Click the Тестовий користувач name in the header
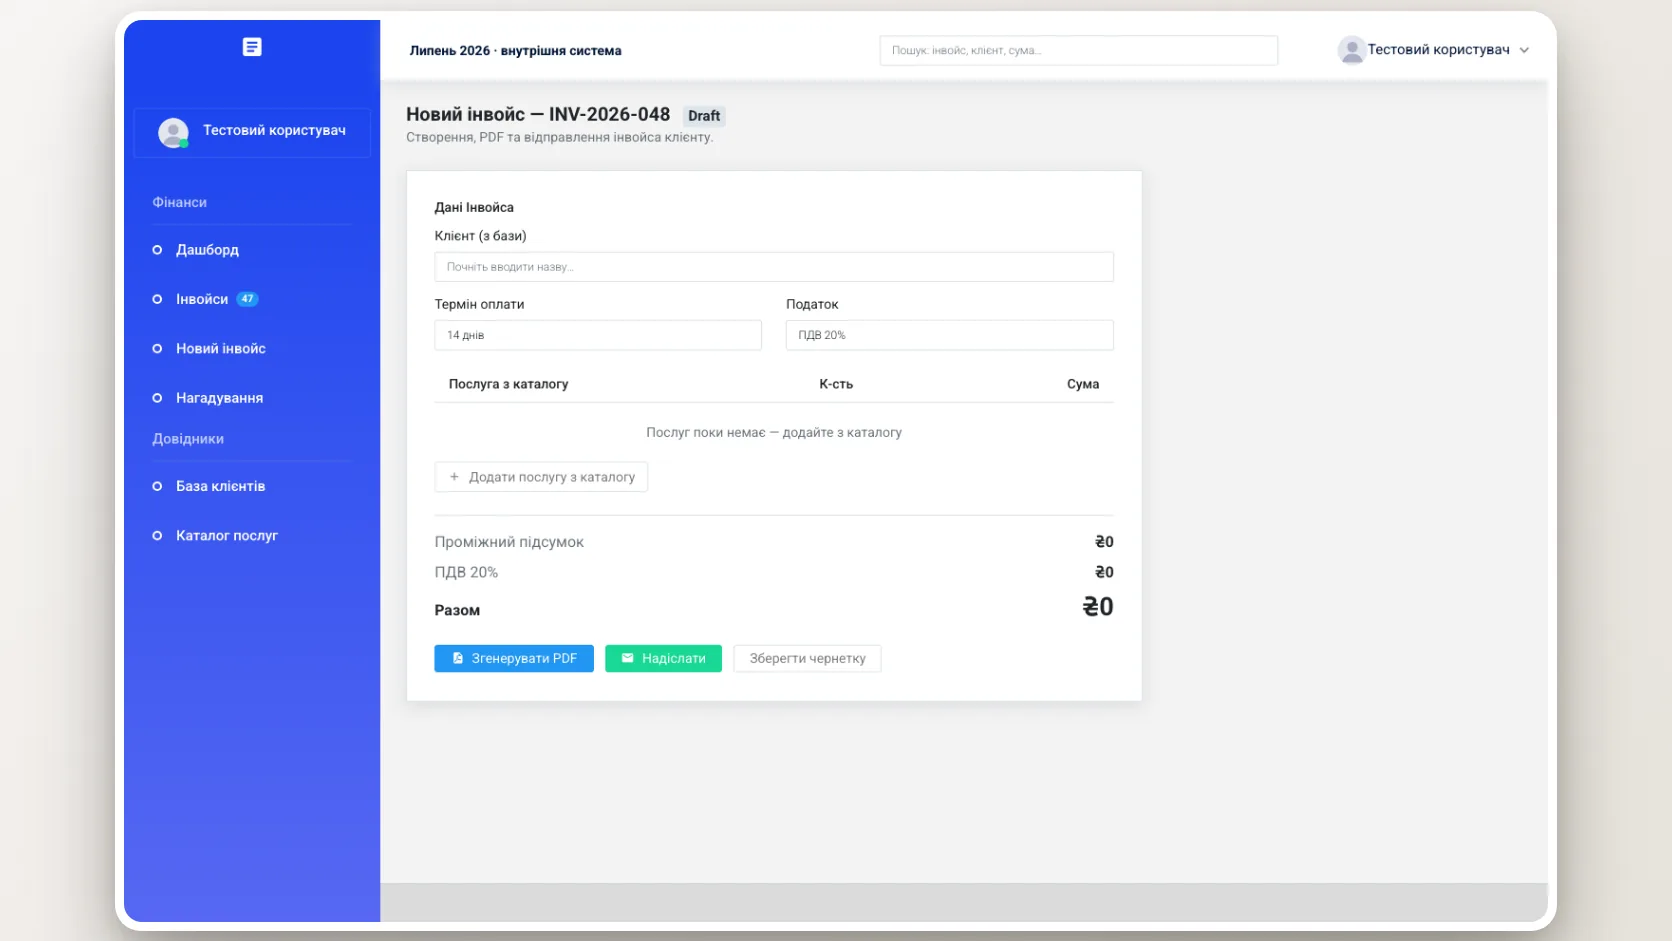The height and width of the screenshot is (941, 1672). pyautogui.click(x=1438, y=50)
